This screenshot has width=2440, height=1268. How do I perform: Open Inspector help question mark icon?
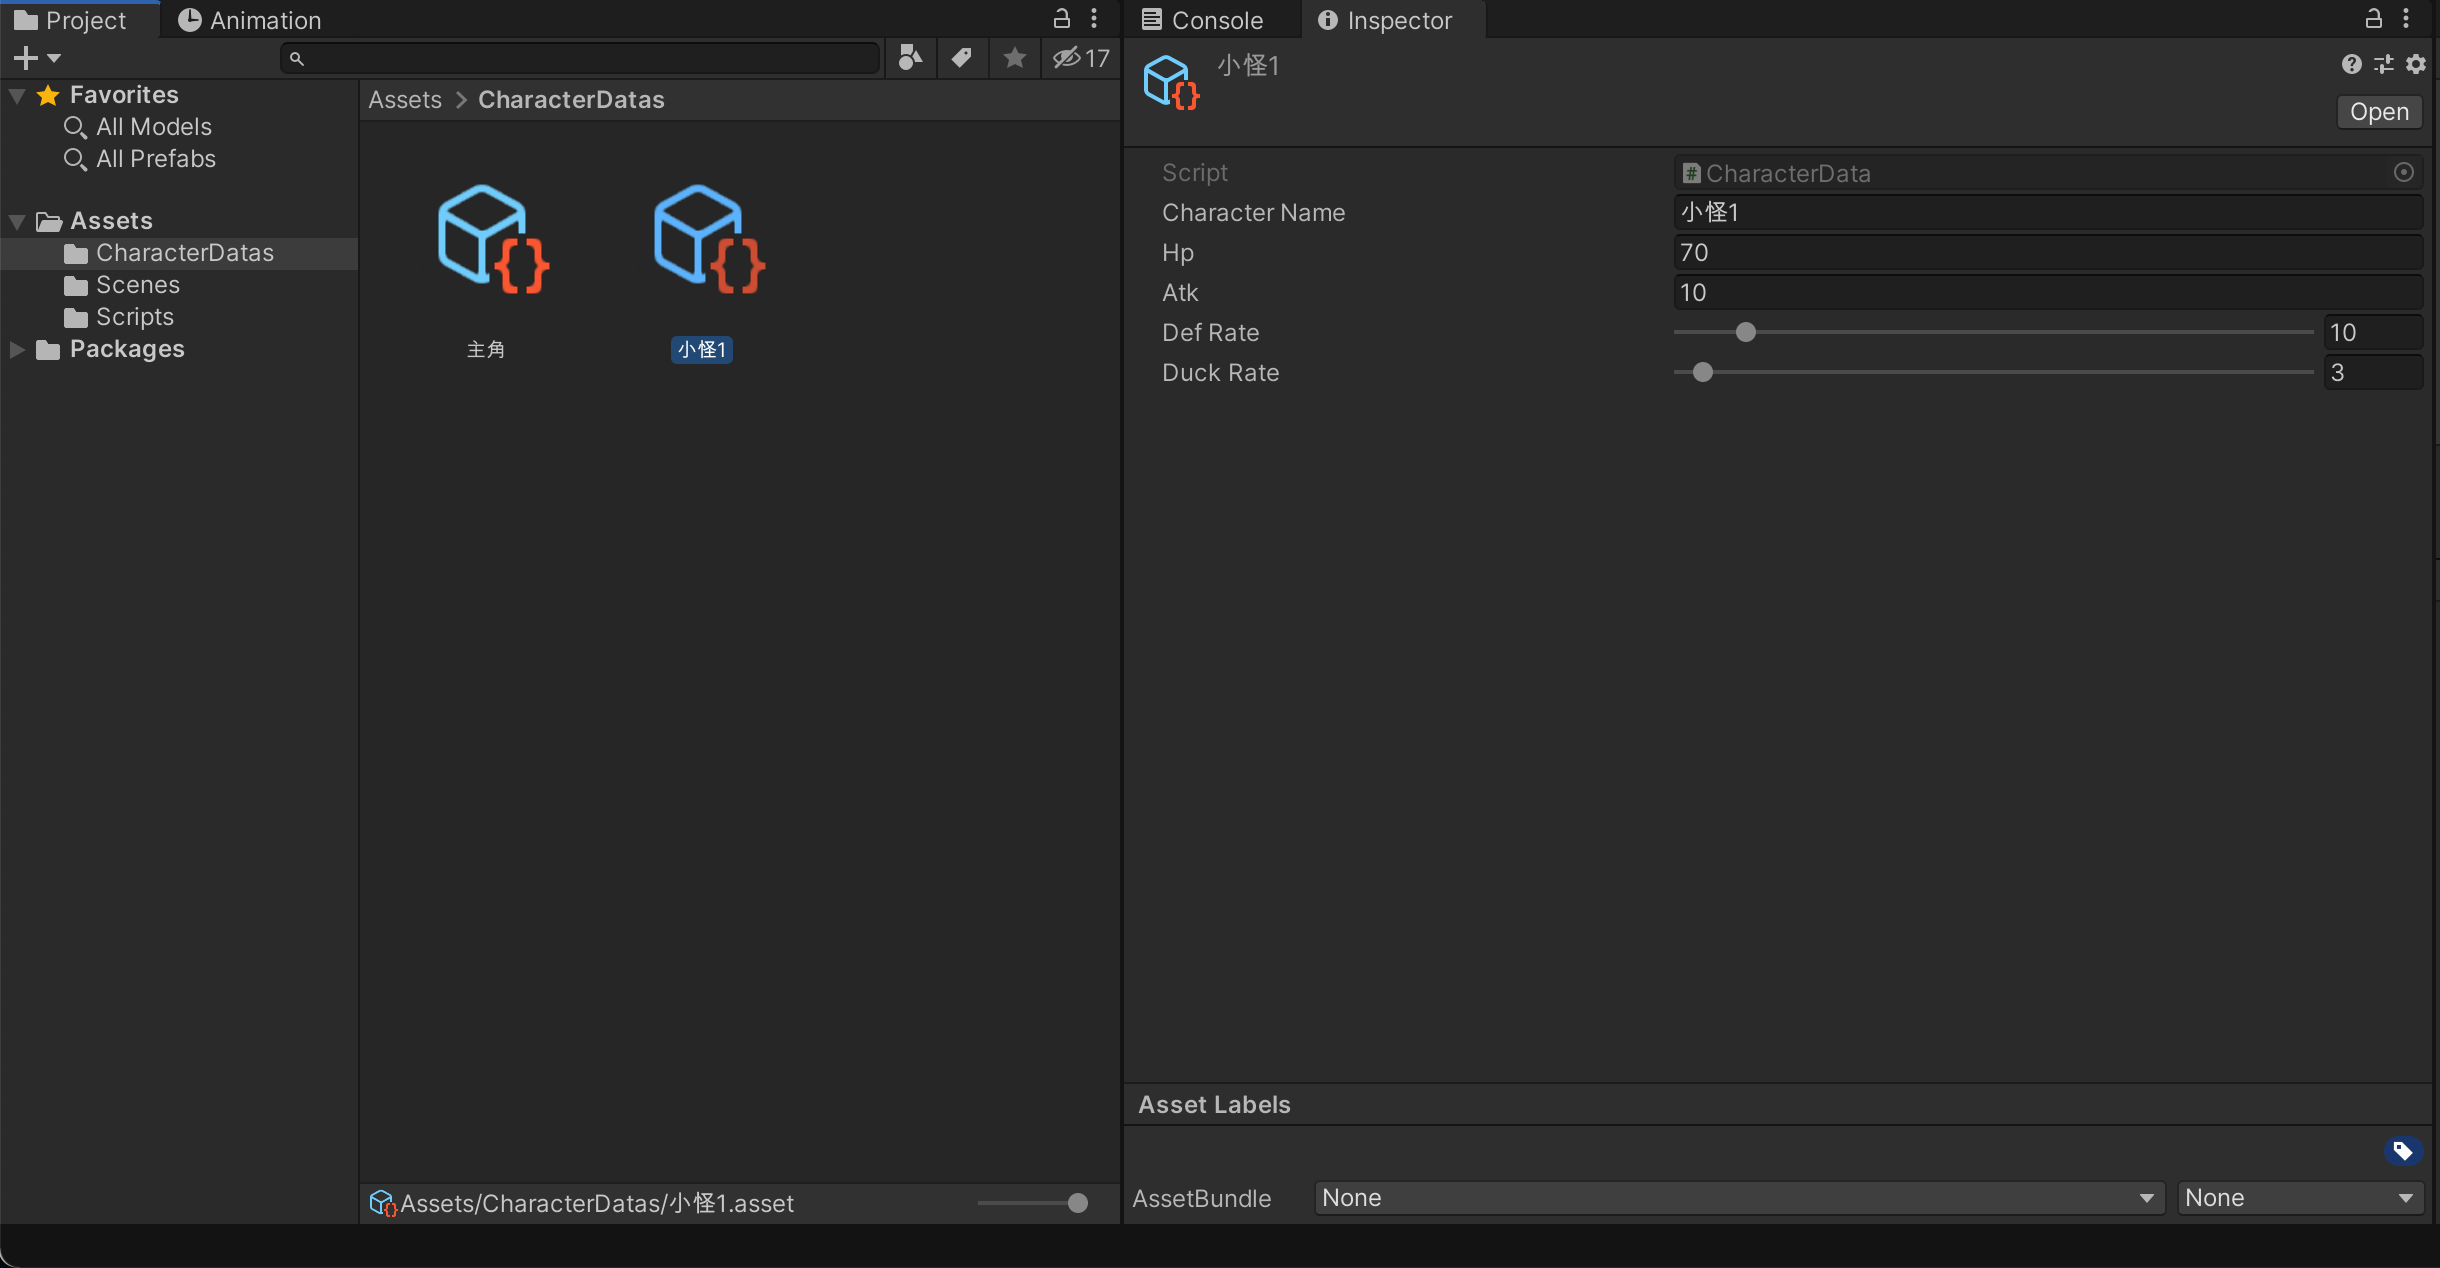click(2351, 64)
